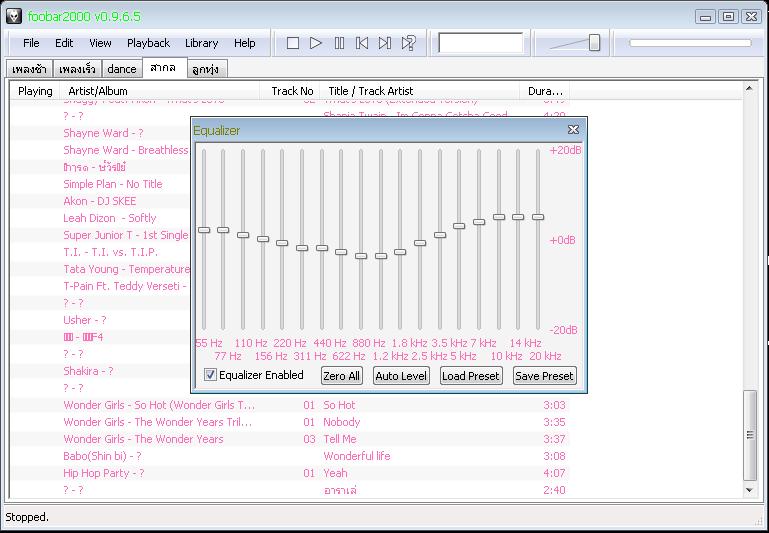Skip to the Next track
The image size is (769, 533).
pos(385,43)
